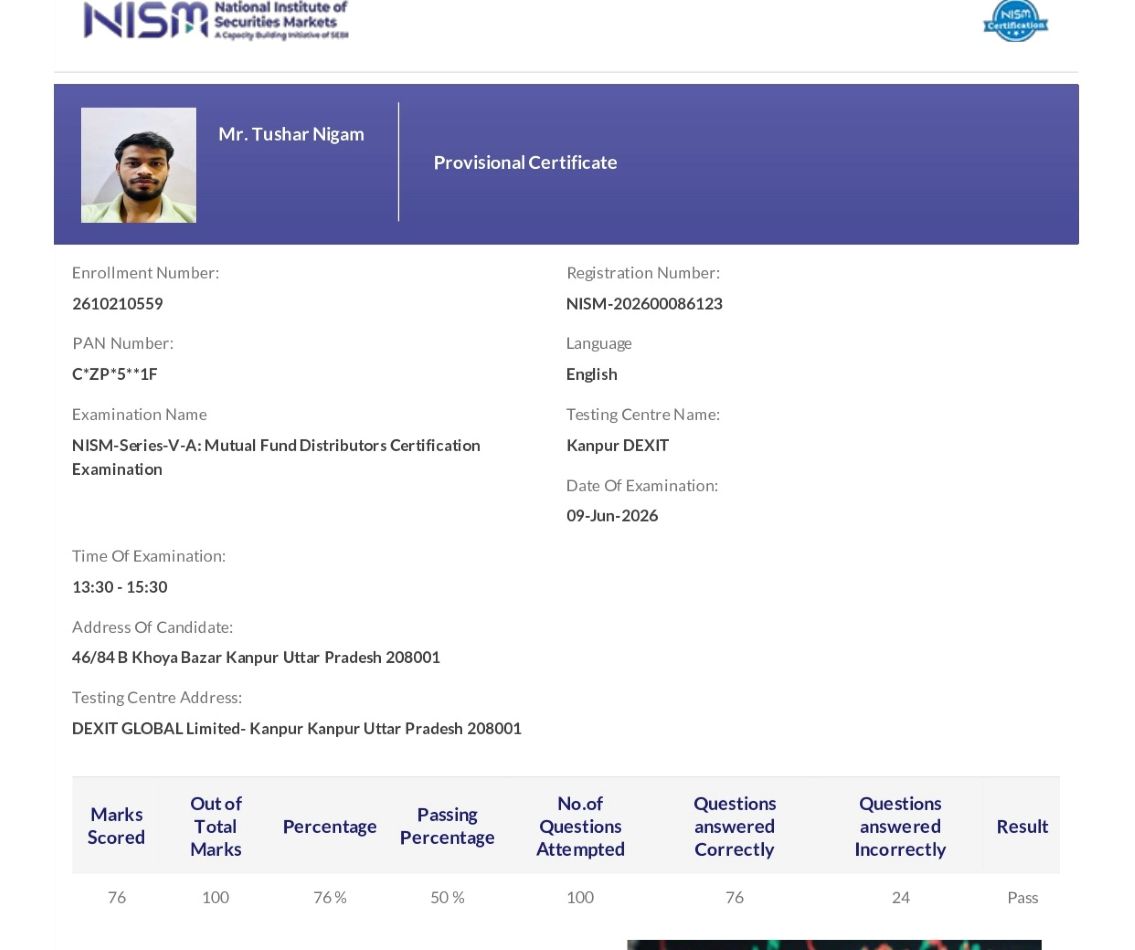Click the Passing Percentage column header

[x=447, y=826]
